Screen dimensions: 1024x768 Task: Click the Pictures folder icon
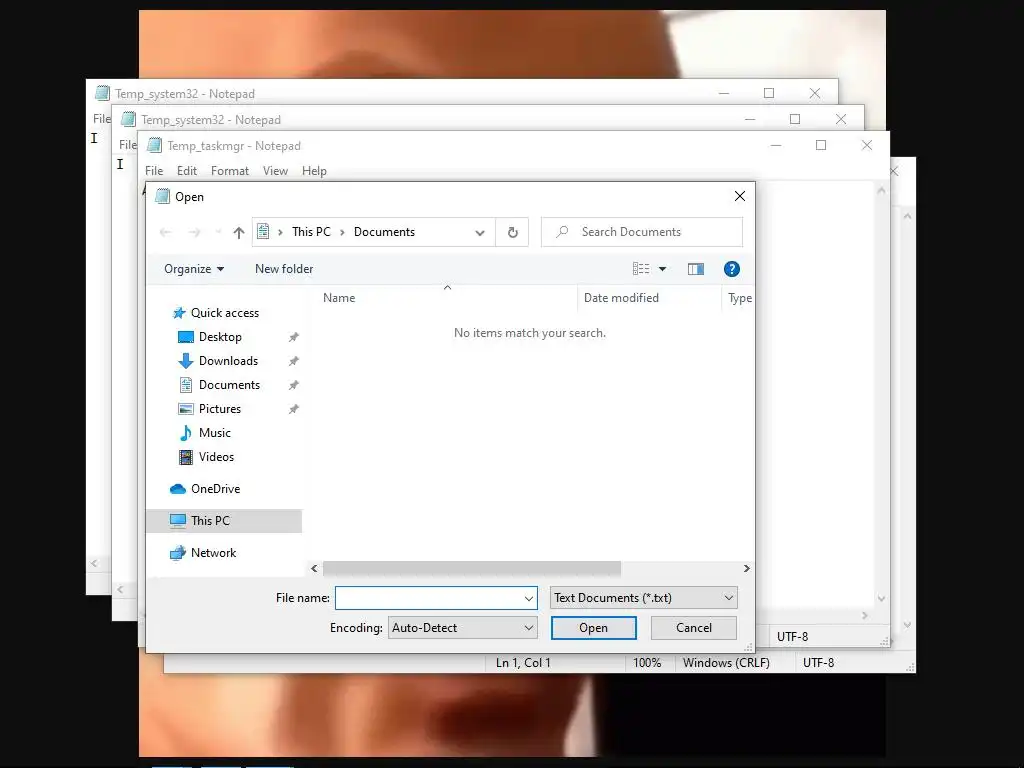(x=186, y=409)
